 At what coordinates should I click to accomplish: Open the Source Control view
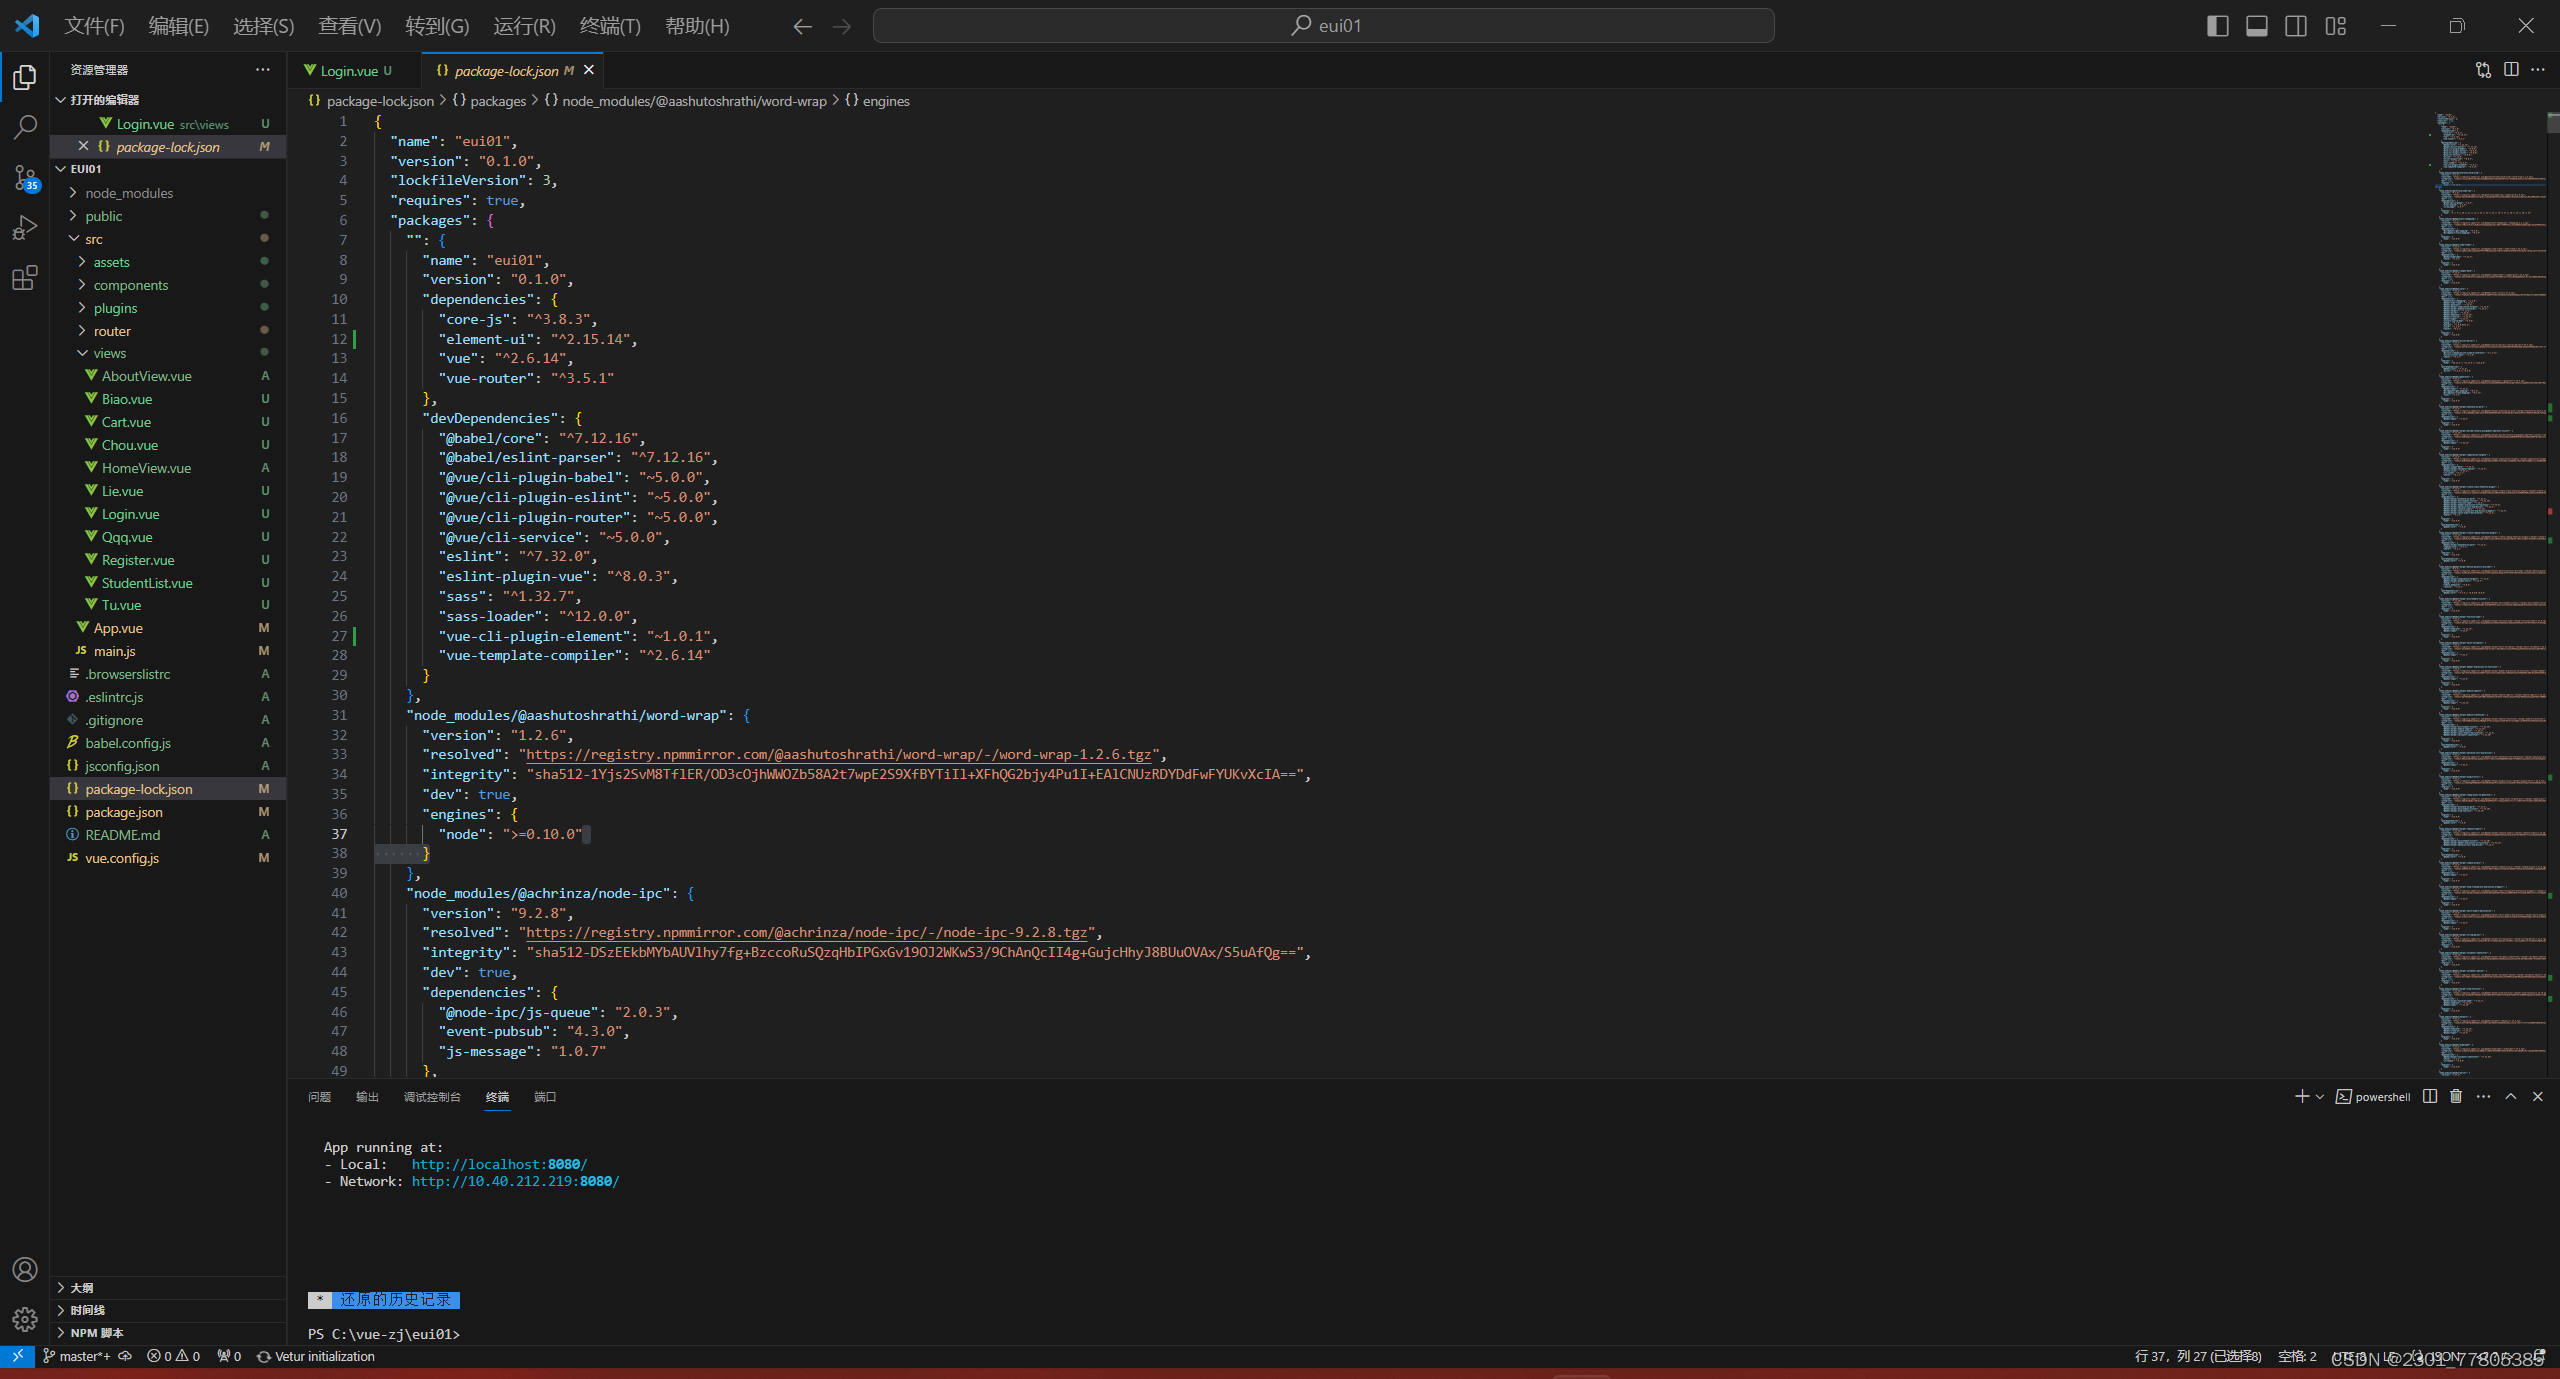pos(25,178)
